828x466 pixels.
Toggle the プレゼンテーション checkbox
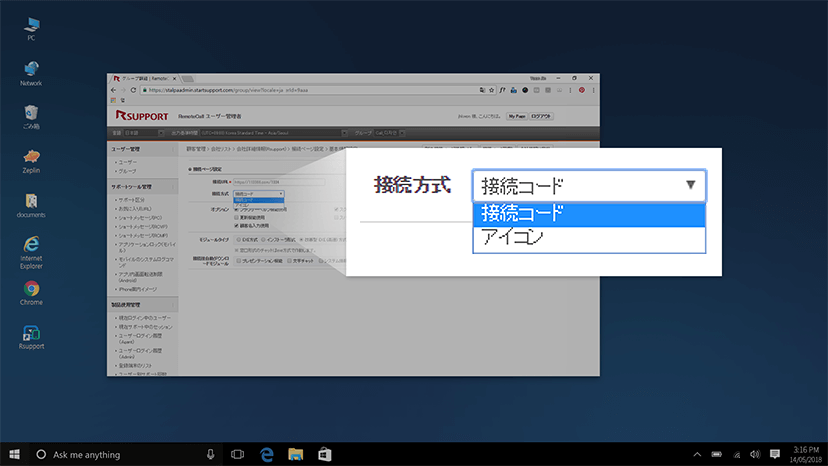coord(239,261)
